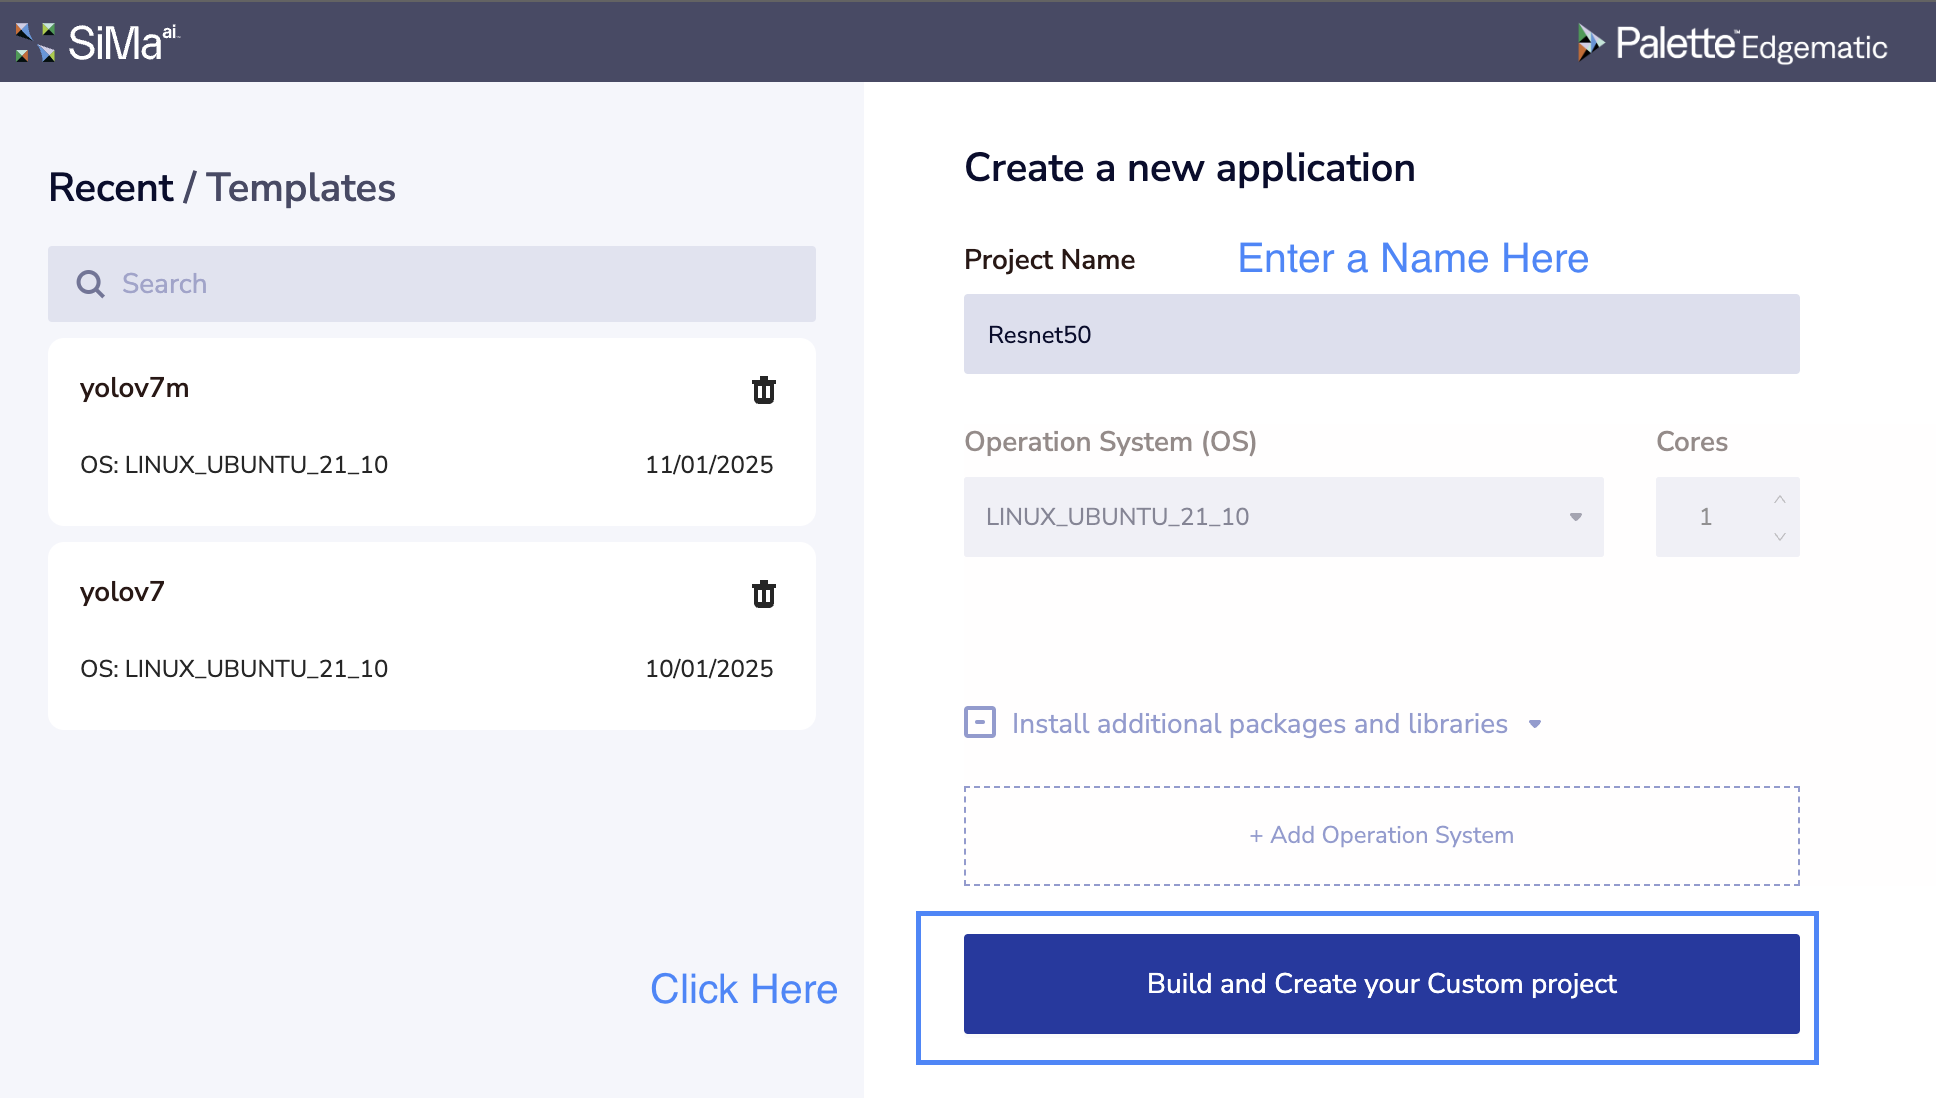Screen dimensions: 1936x1098
Task: Decrease the Cores value with down arrow
Action: 1779,537
